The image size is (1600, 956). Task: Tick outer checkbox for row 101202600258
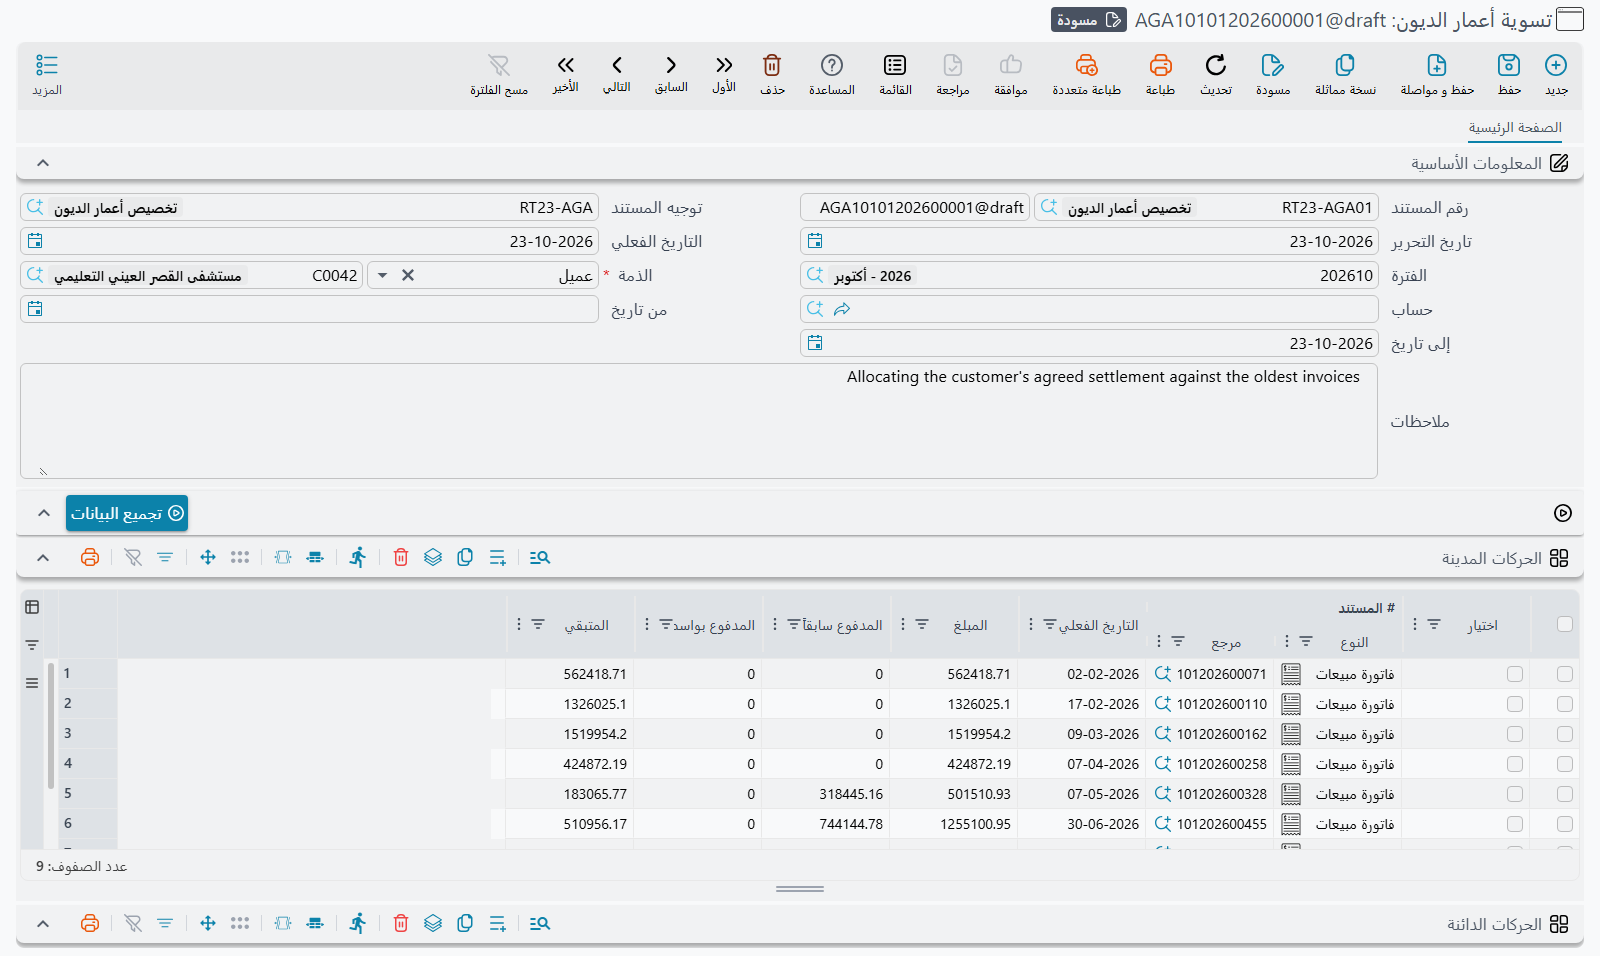(x=1565, y=764)
